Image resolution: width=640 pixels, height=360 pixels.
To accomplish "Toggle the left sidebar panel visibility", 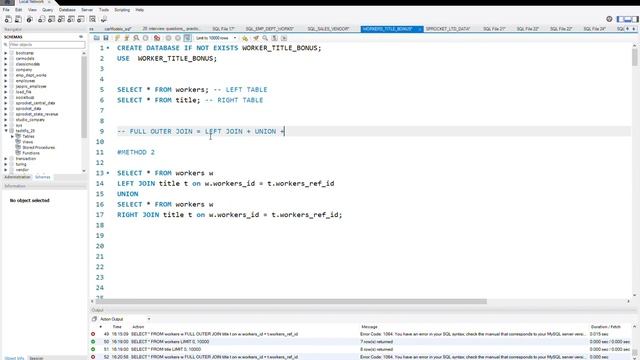I will tap(620, 19).
